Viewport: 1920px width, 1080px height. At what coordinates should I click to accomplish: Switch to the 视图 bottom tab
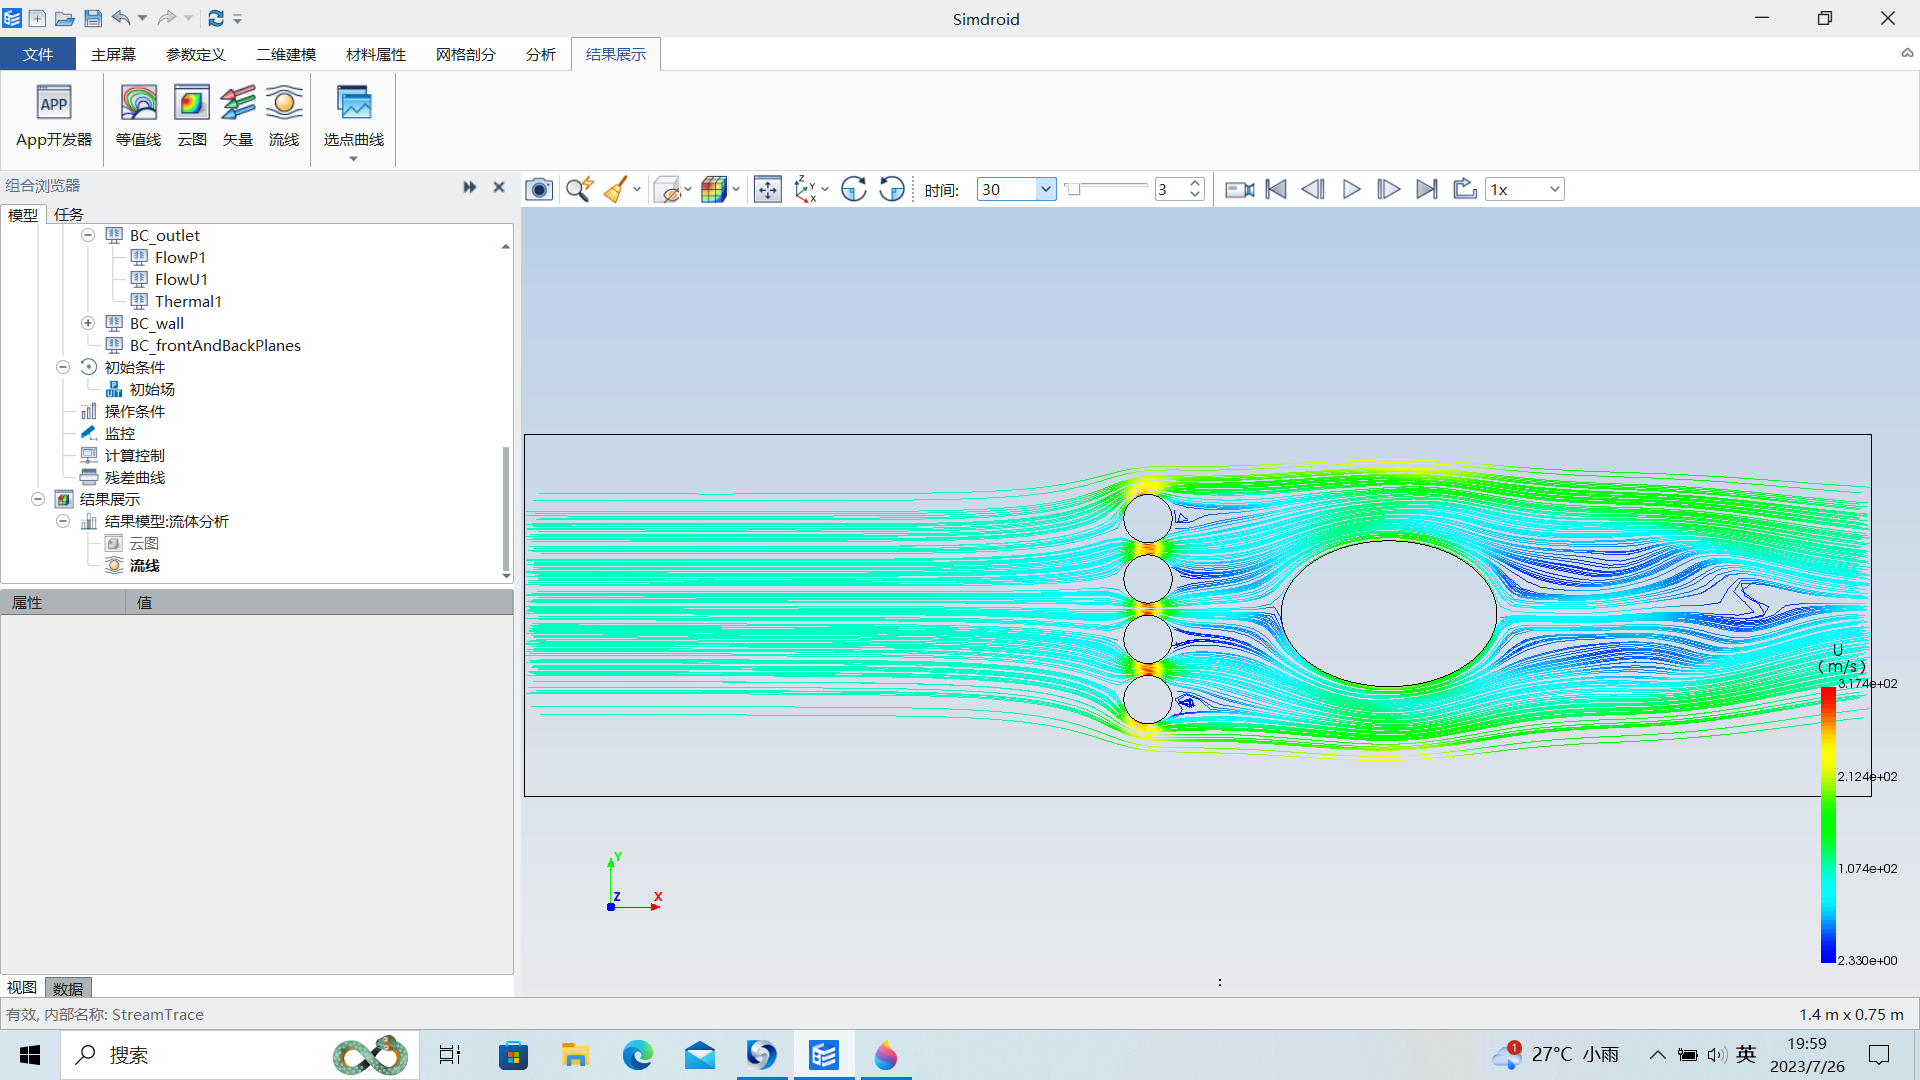coord(22,988)
